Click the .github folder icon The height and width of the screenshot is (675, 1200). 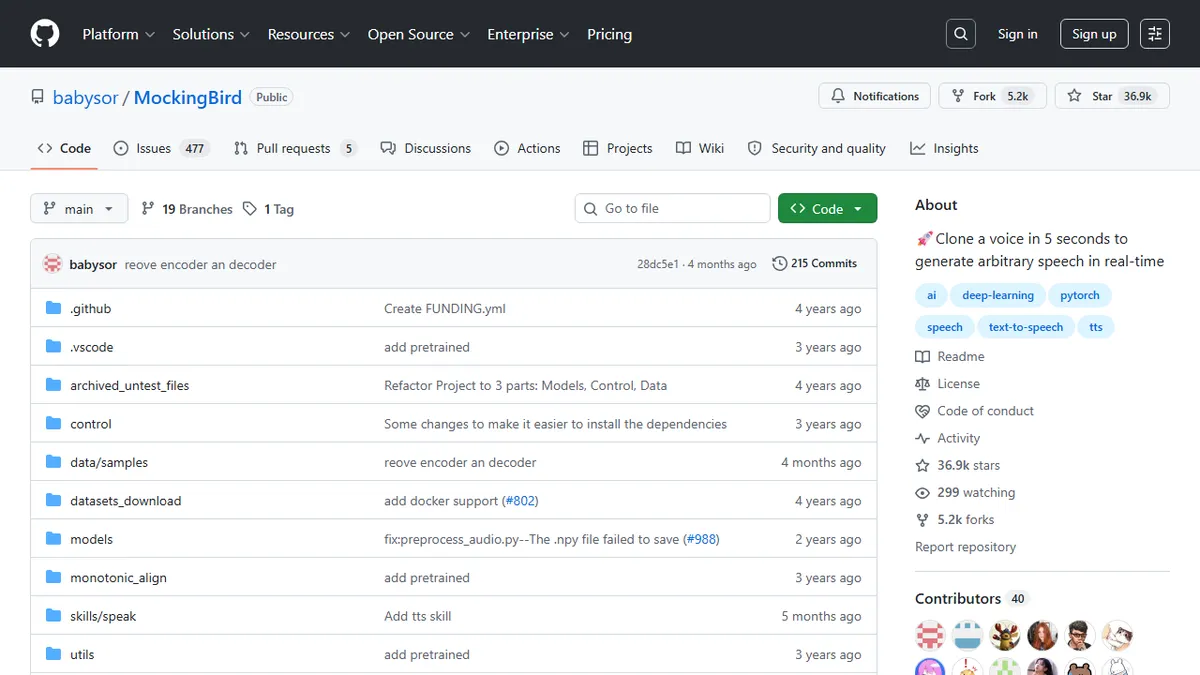pos(54,308)
